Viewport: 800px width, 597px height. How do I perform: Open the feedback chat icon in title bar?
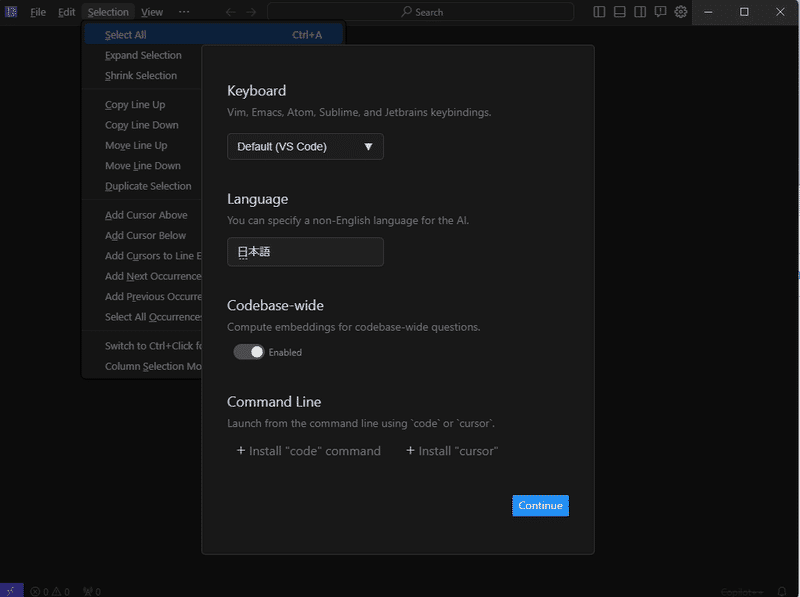click(660, 12)
